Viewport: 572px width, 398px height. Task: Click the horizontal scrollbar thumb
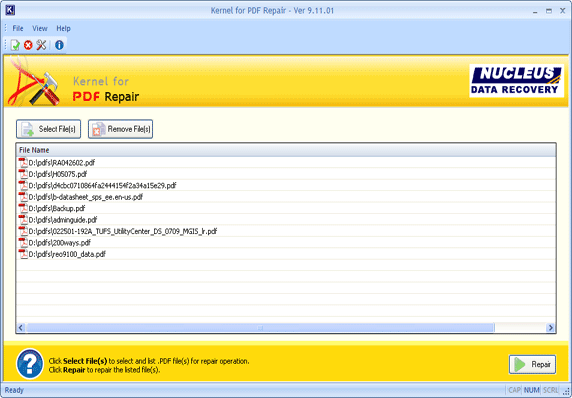point(260,328)
